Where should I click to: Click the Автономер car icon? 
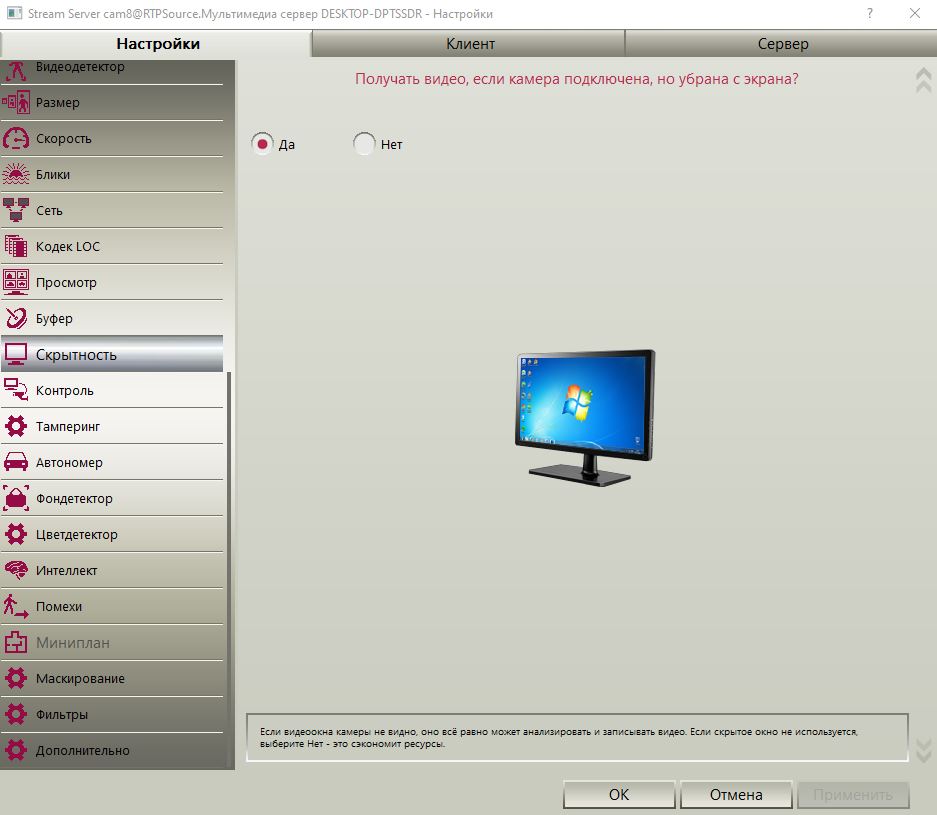16,462
